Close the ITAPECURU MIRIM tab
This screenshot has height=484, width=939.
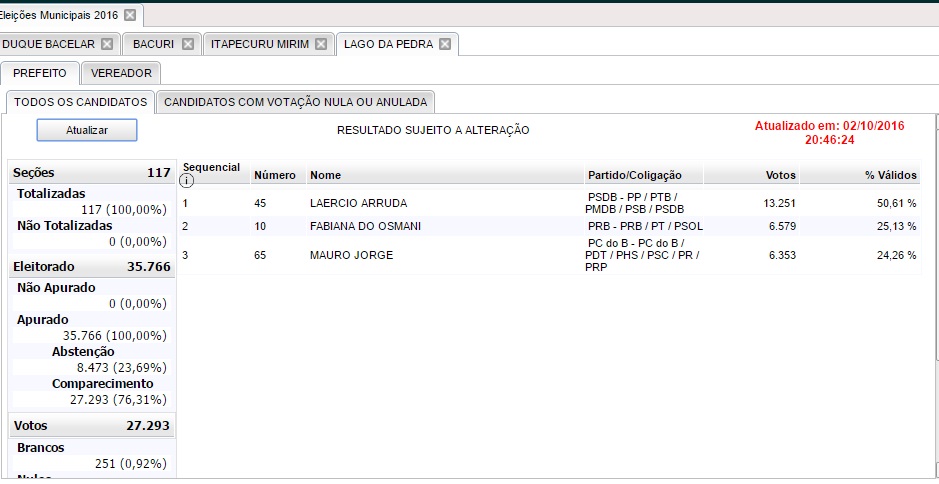pyautogui.click(x=320, y=44)
